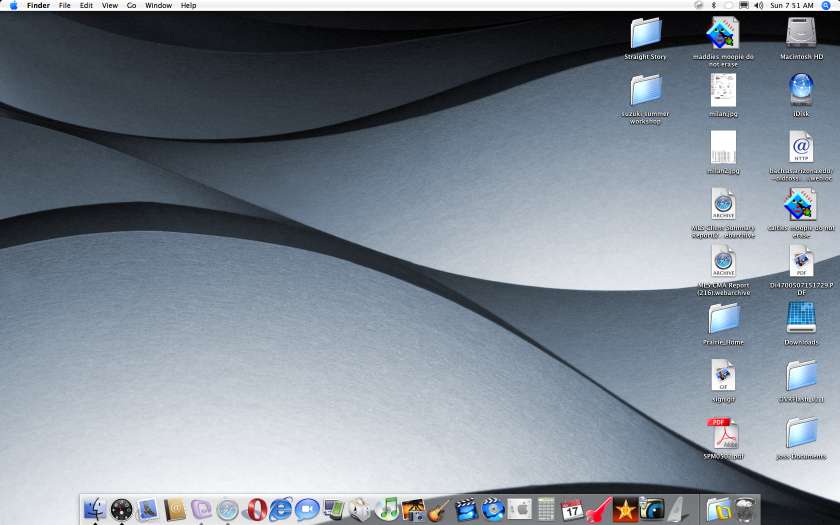
Task: Select the maddies moopie do not erase file
Action: click(723, 33)
